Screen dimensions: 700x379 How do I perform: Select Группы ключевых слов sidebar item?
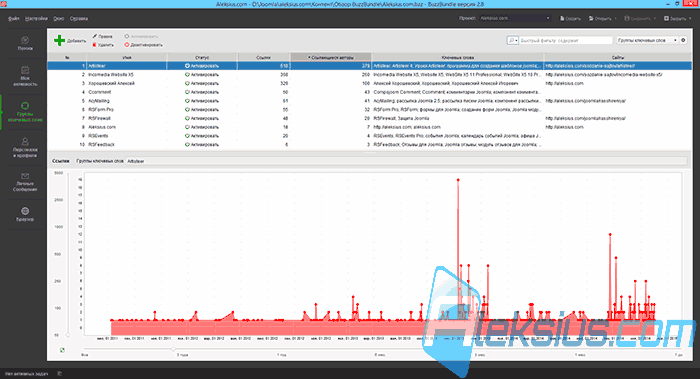point(25,112)
